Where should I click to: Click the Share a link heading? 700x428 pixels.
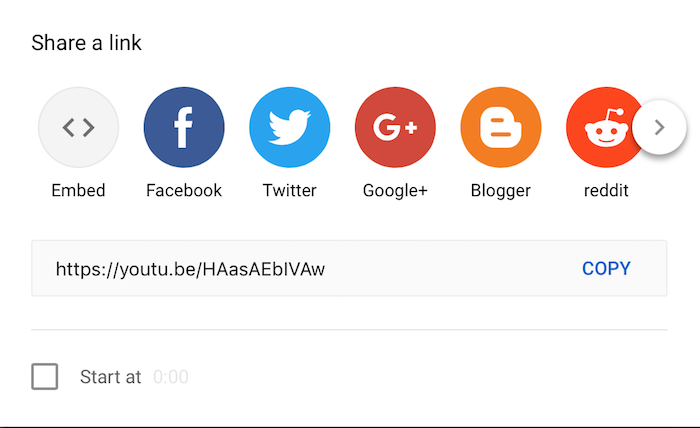87,43
